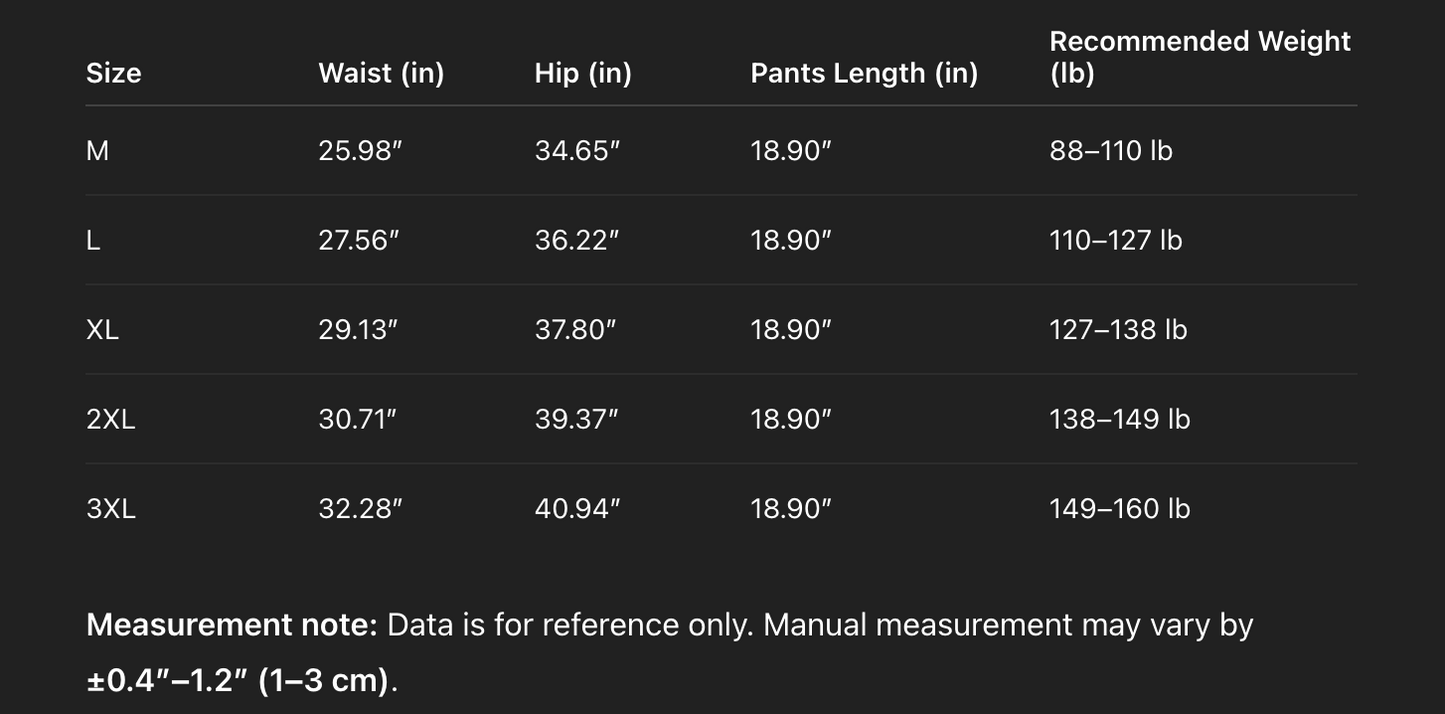The height and width of the screenshot is (714, 1445).
Task: Select the M size row label
Action: [x=97, y=151]
